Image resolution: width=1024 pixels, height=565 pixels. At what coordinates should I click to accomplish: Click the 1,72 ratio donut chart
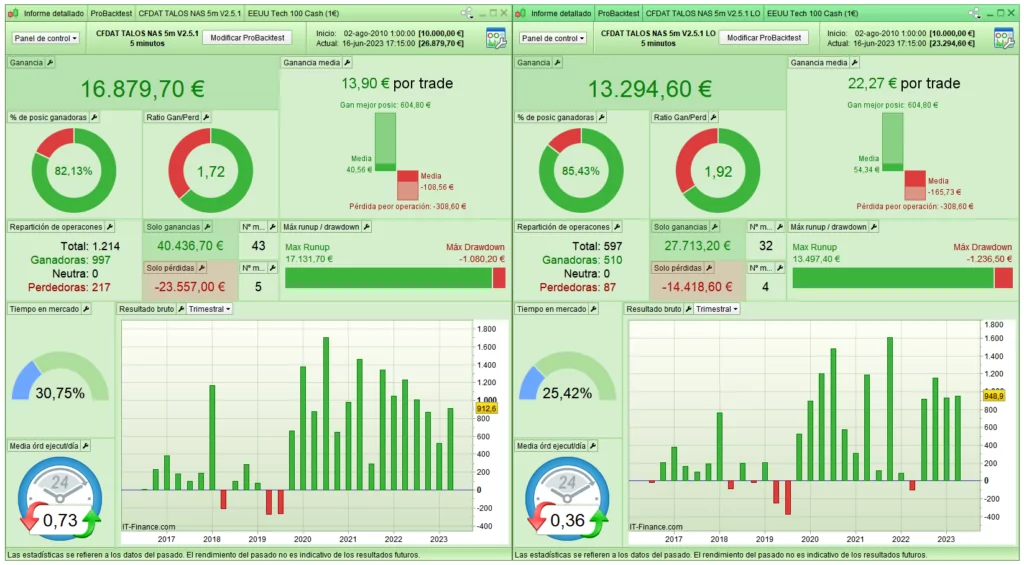pos(211,170)
